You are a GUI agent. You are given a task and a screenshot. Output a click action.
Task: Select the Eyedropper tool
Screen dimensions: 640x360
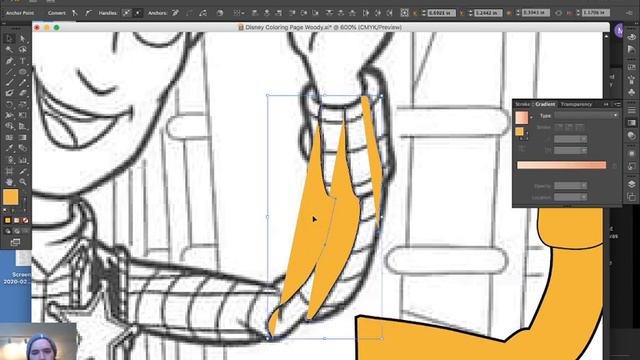pyautogui.click(x=9, y=149)
